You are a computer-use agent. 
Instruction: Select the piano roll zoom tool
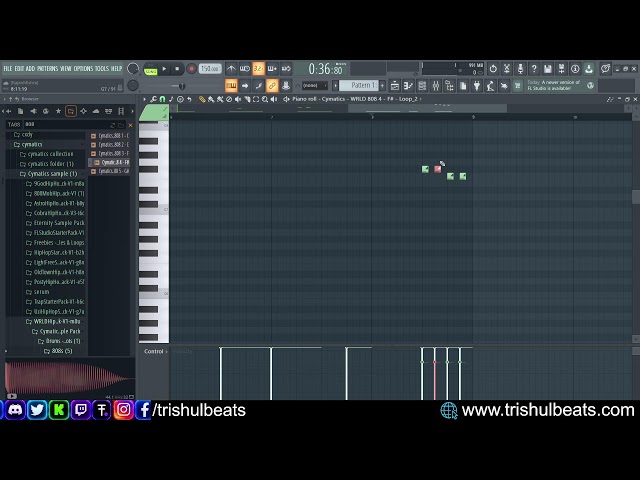coord(265,99)
